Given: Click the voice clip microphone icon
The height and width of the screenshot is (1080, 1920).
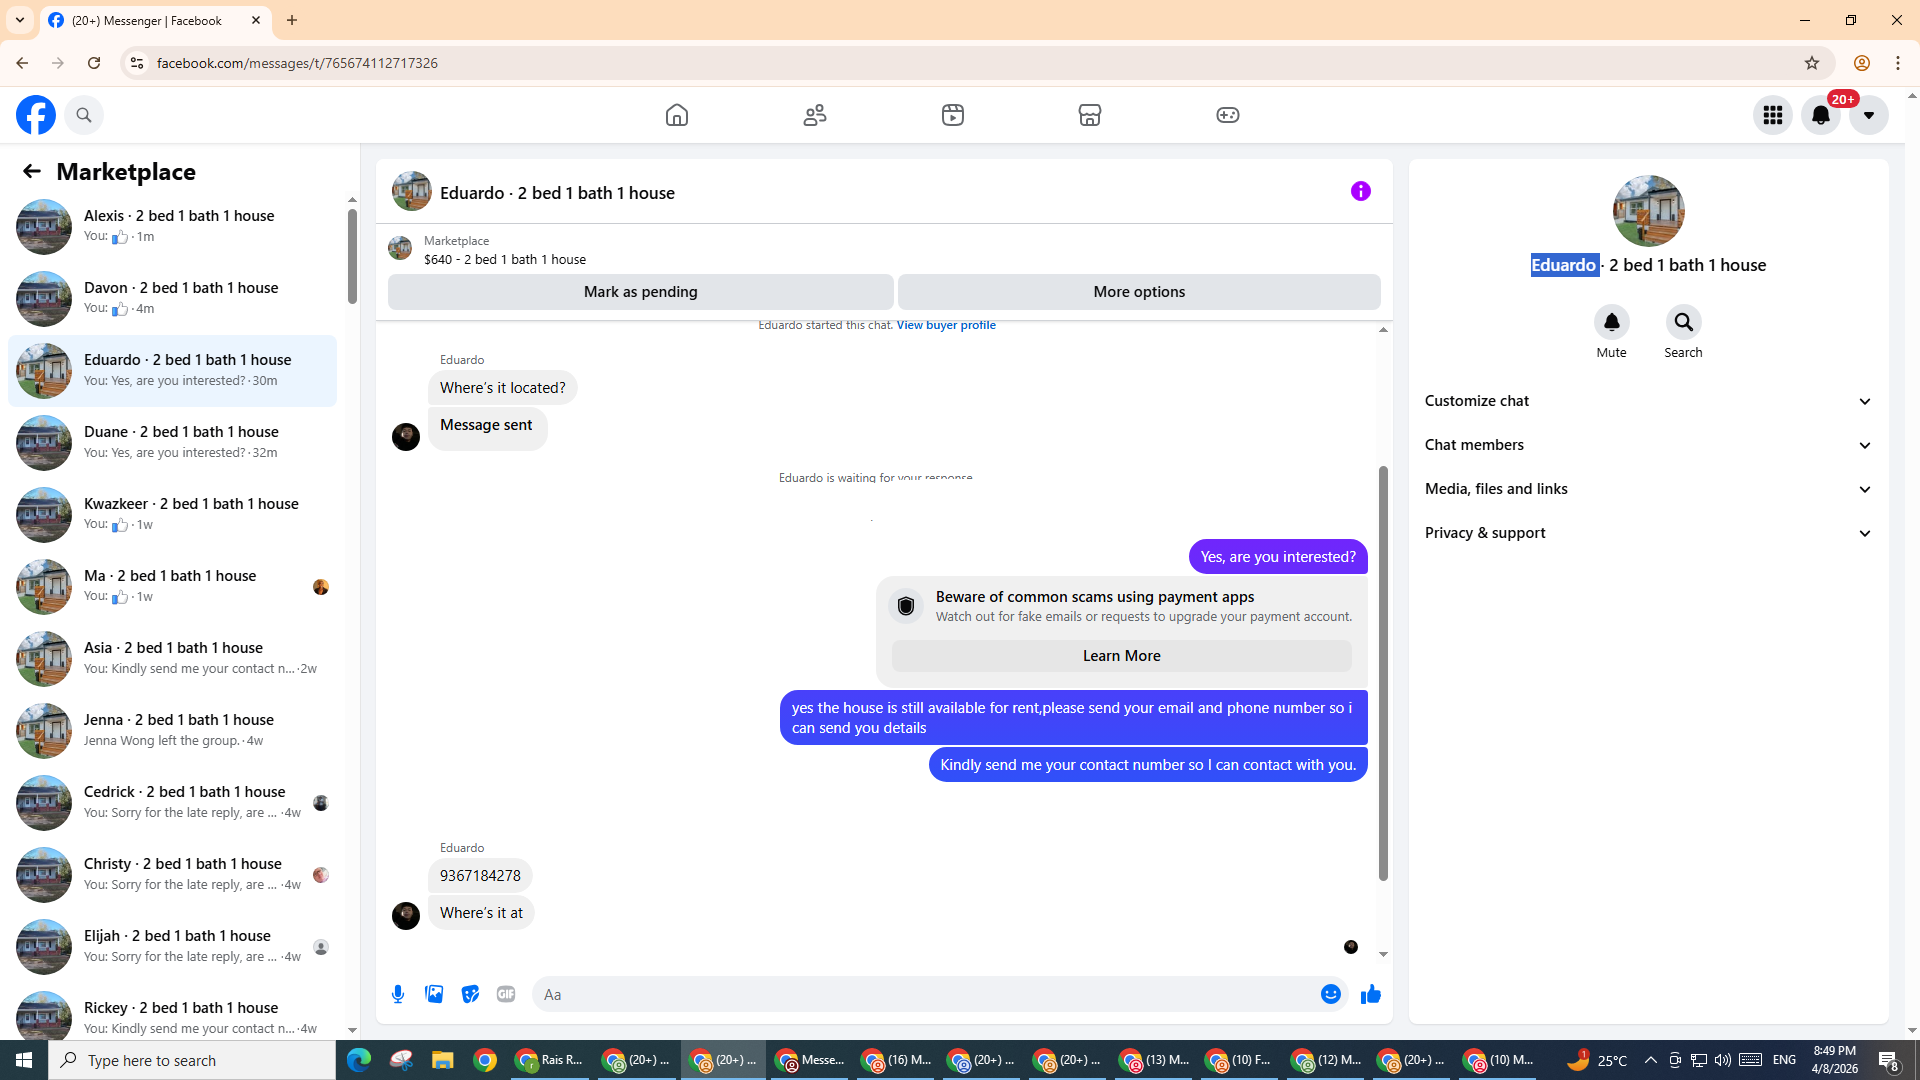Looking at the screenshot, I should [398, 994].
